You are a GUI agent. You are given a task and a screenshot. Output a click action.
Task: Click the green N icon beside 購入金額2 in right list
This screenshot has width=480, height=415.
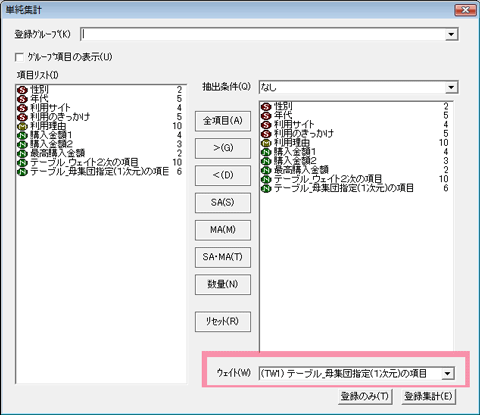[266, 161]
